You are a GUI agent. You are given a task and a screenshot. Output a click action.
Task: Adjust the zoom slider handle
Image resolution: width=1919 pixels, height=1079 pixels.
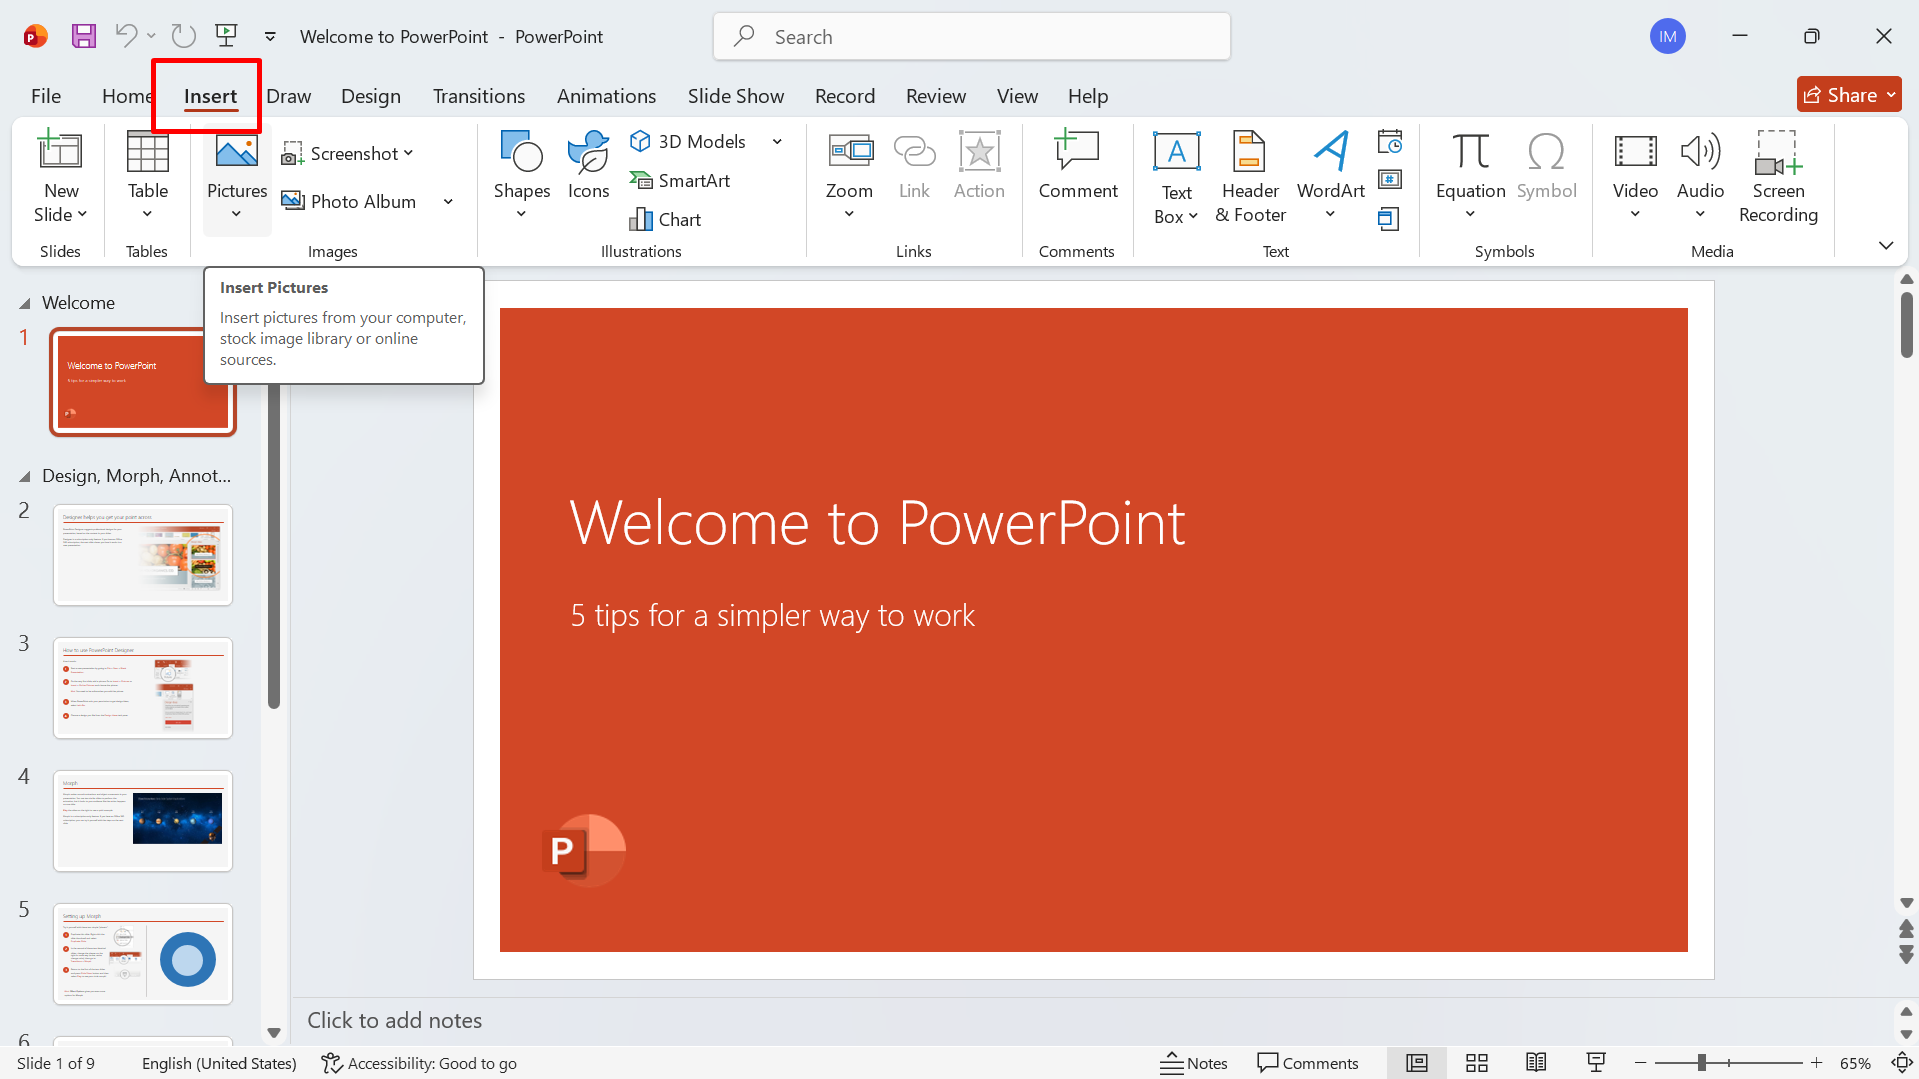(x=1701, y=1063)
